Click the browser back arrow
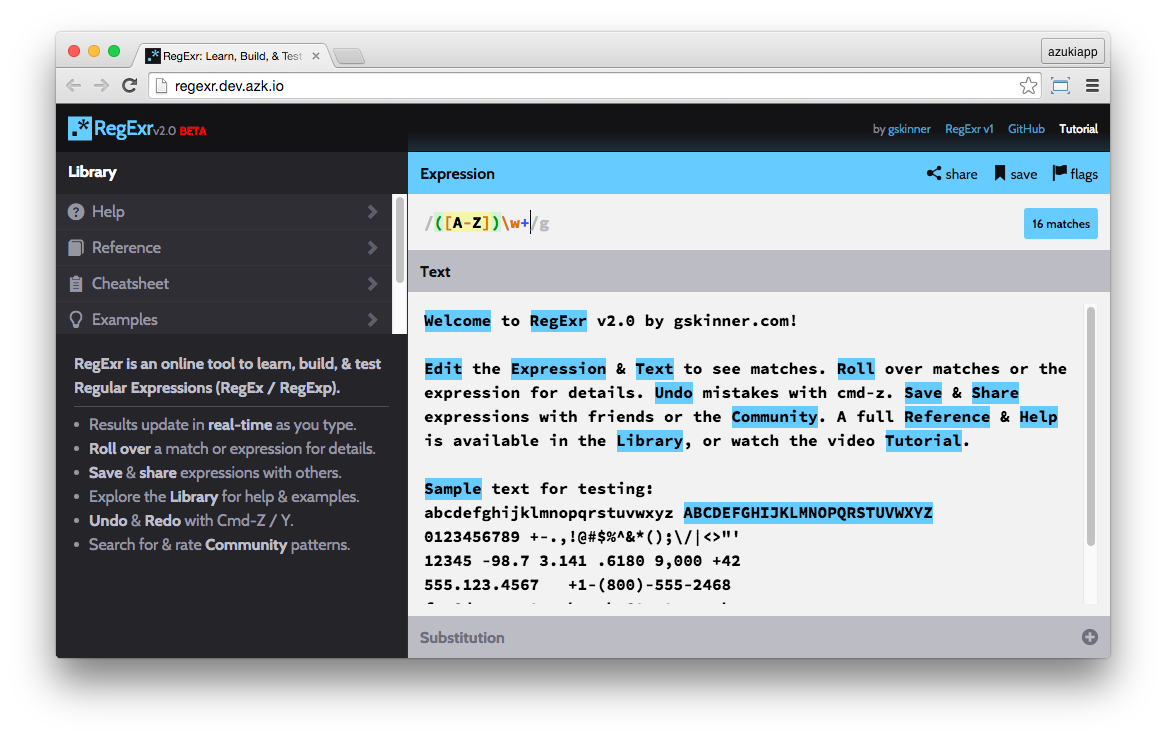 74,86
